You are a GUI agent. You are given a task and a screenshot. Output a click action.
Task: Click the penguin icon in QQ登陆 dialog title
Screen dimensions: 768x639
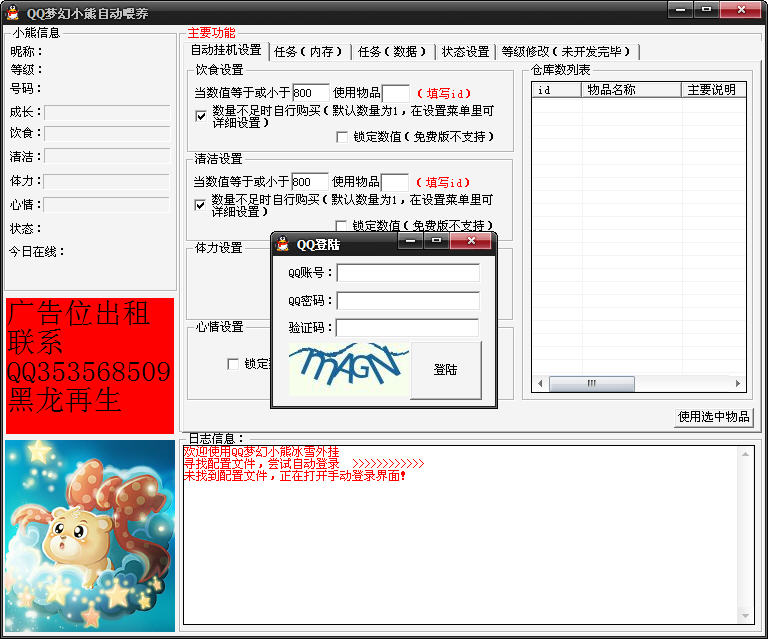tap(283, 243)
